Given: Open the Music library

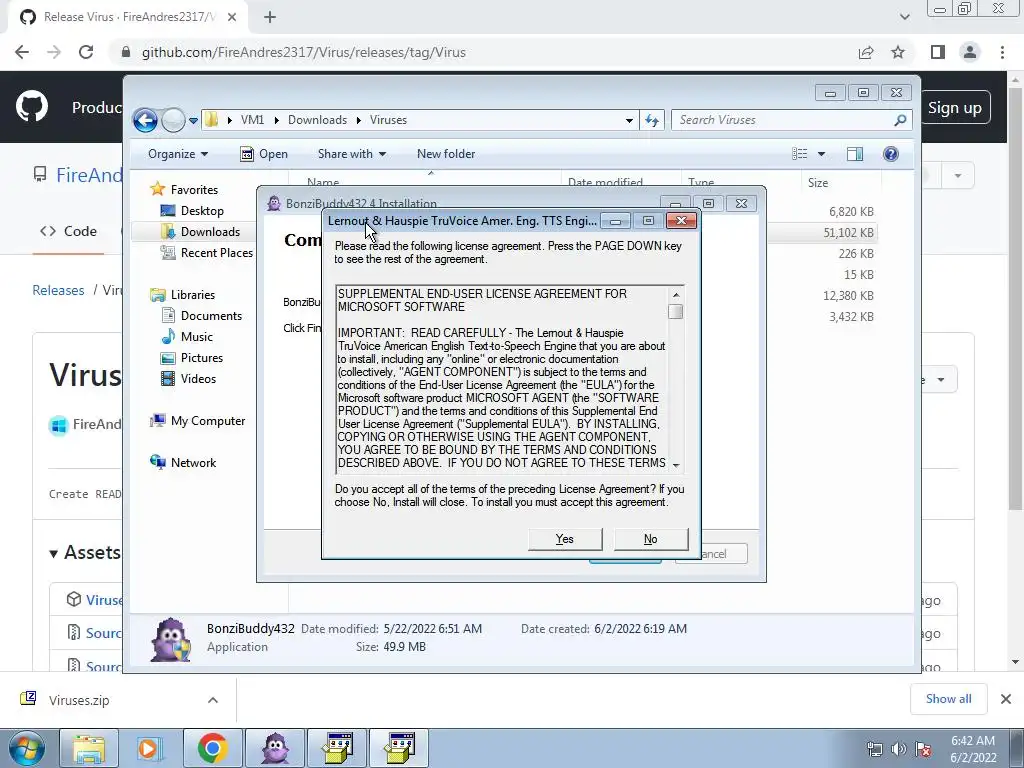Looking at the screenshot, I should tap(197, 336).
